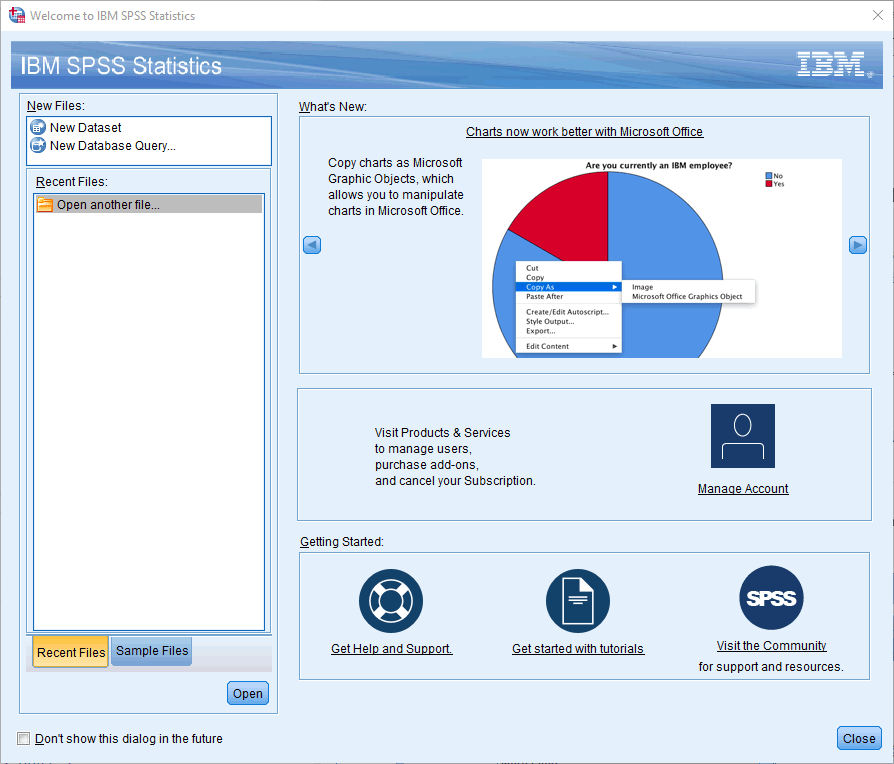Open the Visit the Community link
Viewport: 894px width, 764px height.
point(771,645)
